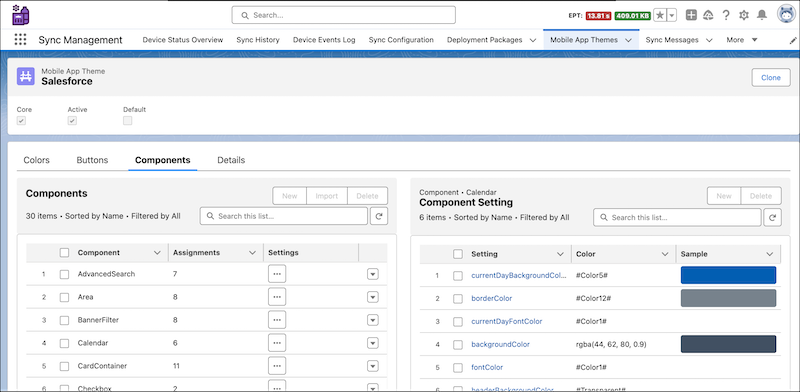Expand Mobile App Themes tab menu
This screenshot has width=800, height=392.
tap(629, 40)
